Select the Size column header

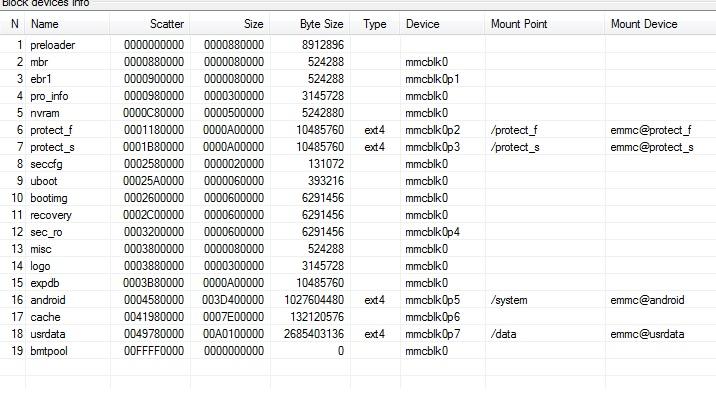pos(230,24)
